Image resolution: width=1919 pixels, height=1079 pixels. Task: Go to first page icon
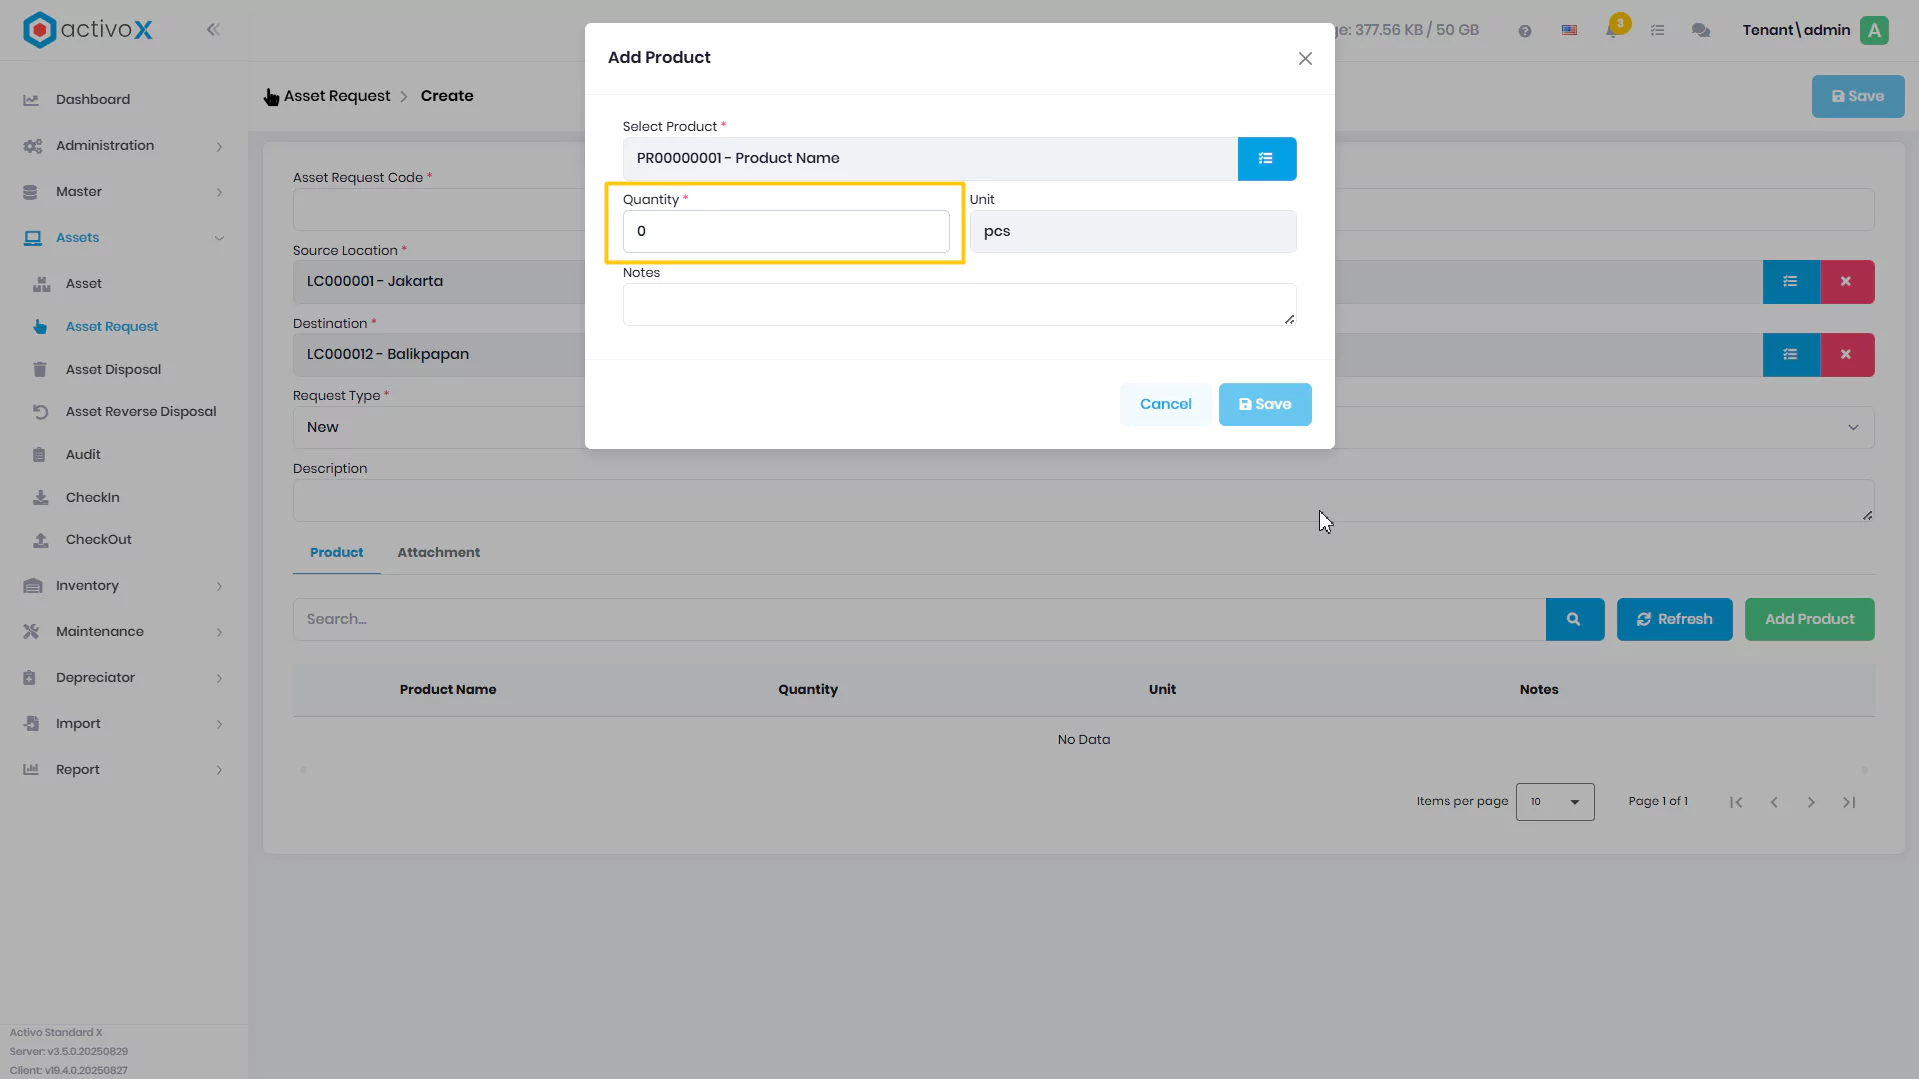point(1736,803)
